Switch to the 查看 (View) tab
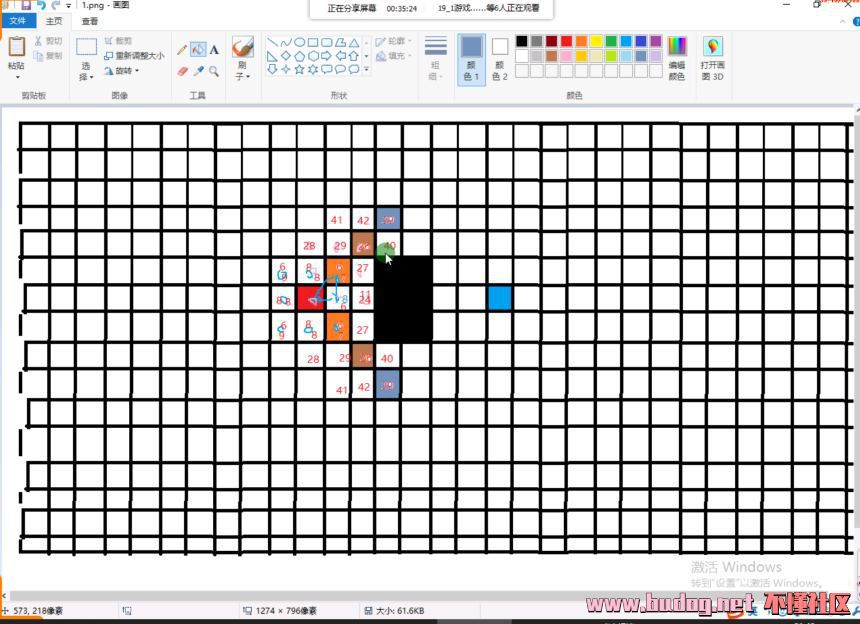Viewport: 860px width, 624px height. pyautogui.click(x=90, y=21)
